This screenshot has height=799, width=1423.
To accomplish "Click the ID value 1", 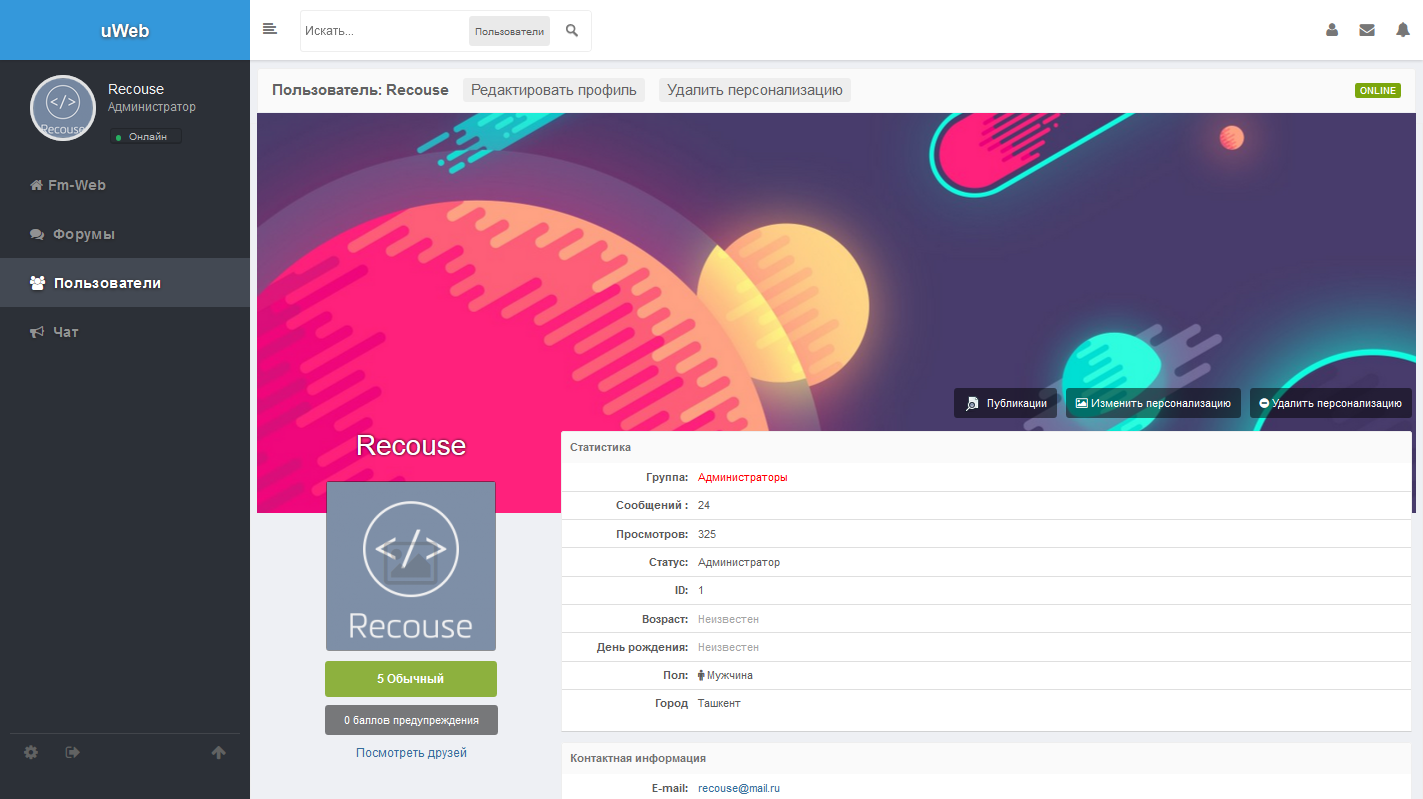I will pyautogui.click(x=701, y=591).
